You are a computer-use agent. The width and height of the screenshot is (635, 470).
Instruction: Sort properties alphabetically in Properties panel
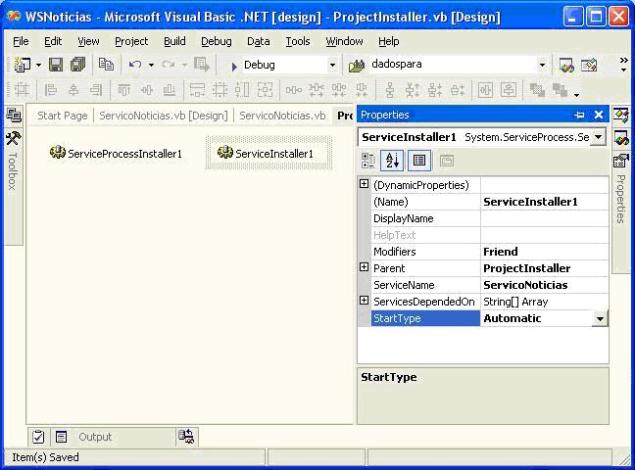pyautogui.click(x=395, y=160)
